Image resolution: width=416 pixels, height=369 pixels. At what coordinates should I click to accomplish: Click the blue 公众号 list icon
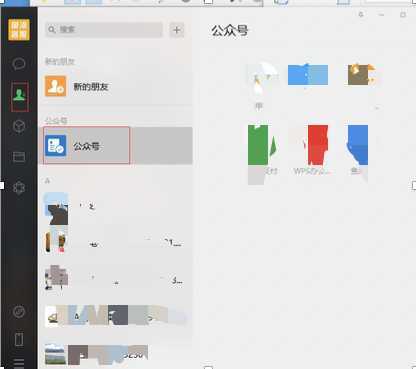coord(56,146)
